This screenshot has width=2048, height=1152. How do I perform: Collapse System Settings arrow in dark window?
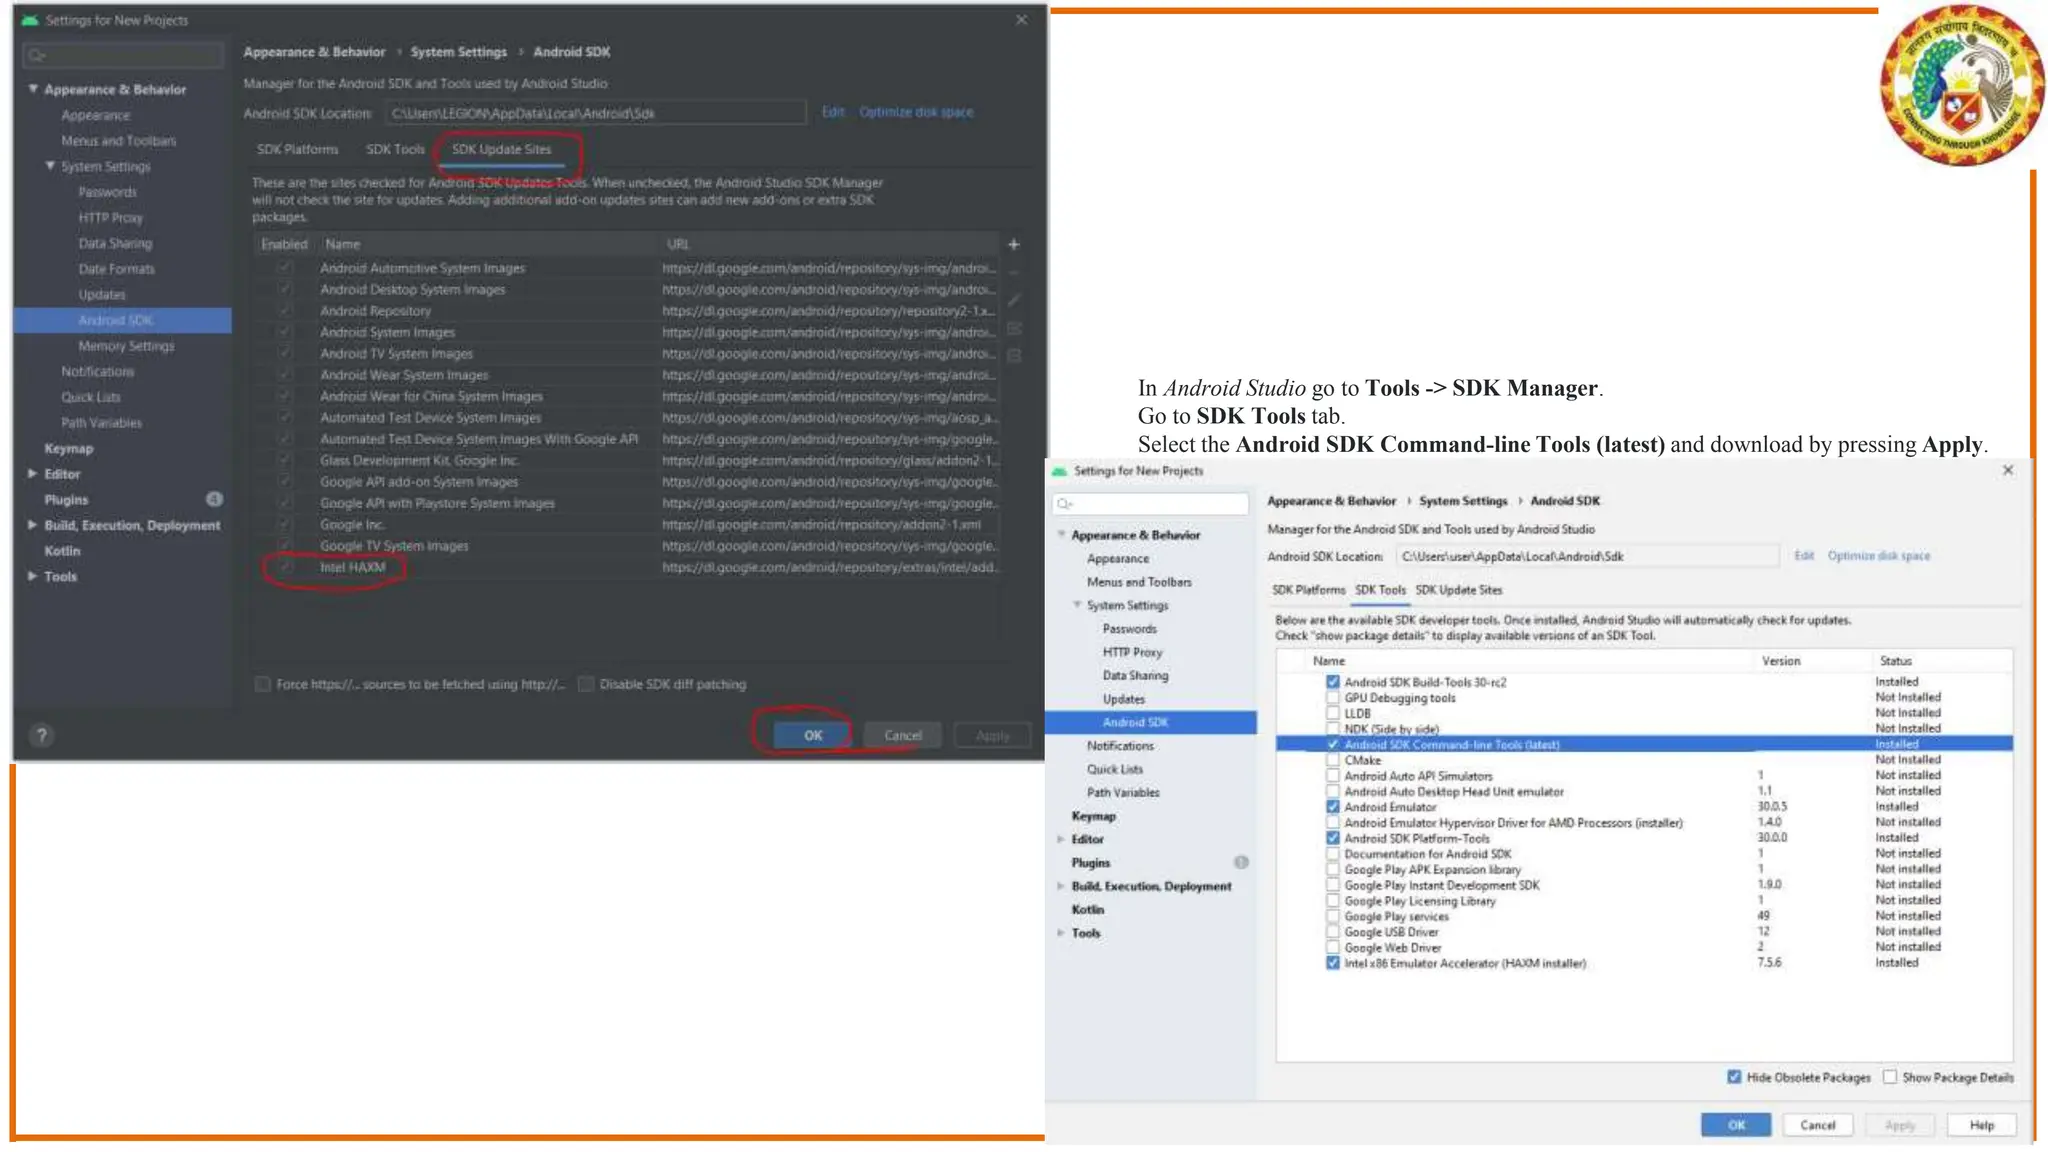pyautogui.click(x=50, y=166)
